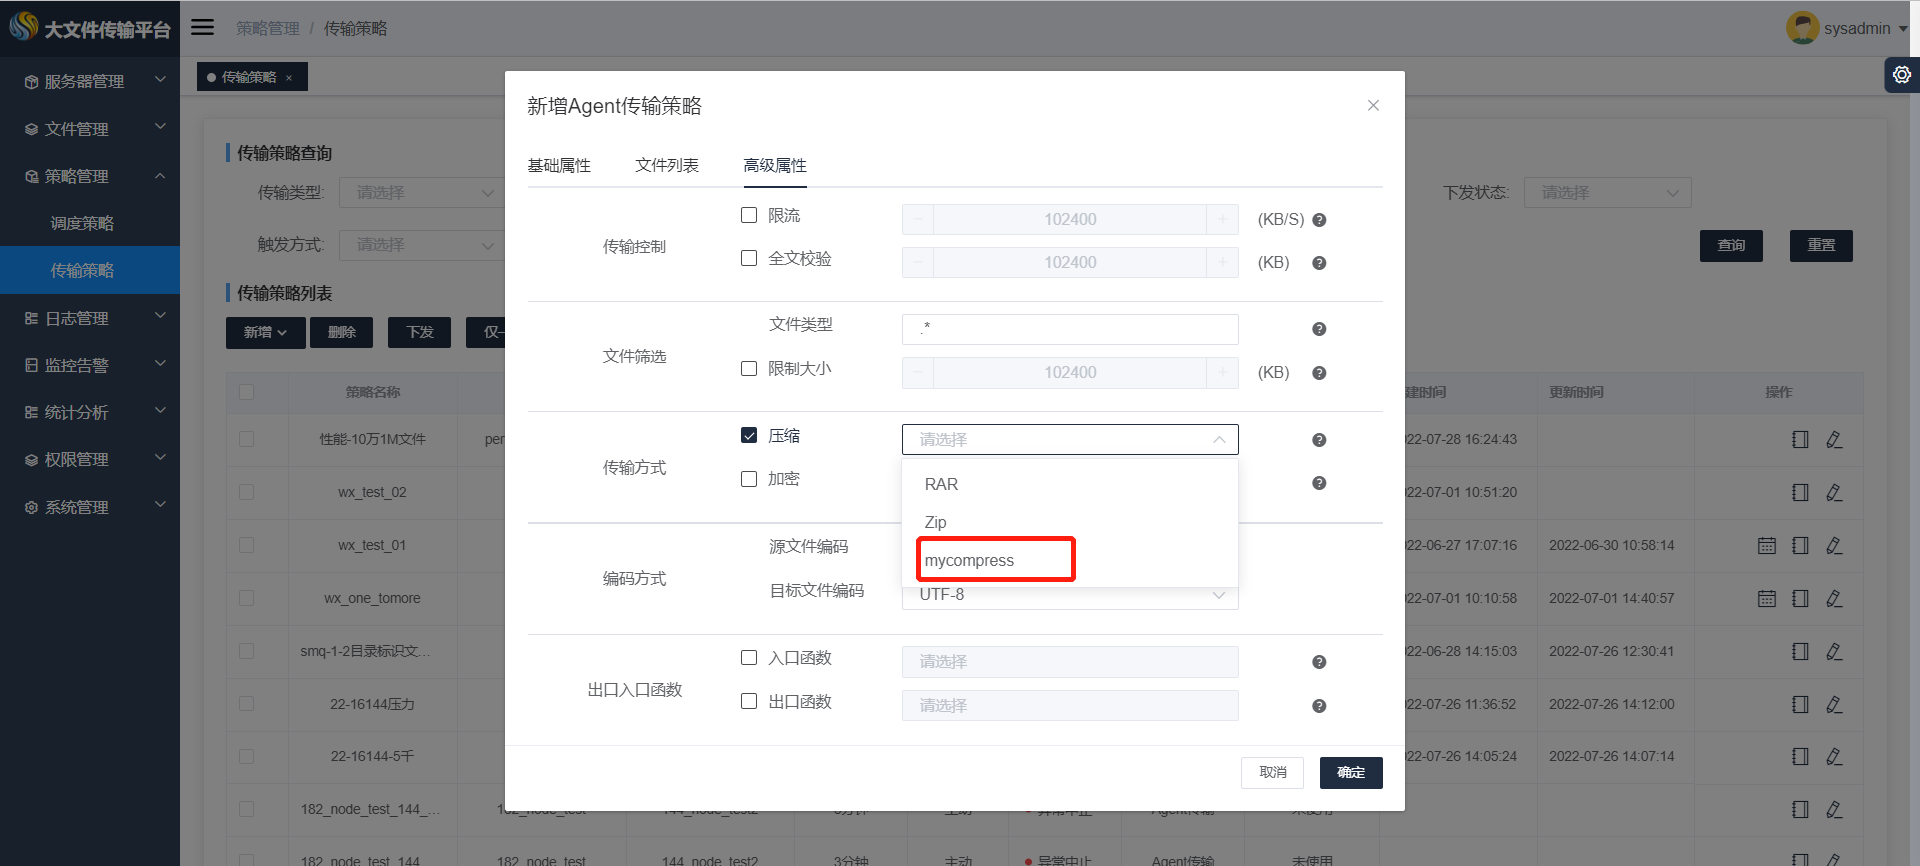Uncheck the 压缩 checkbox
The image size is (1920, 866).
[749, 435]
